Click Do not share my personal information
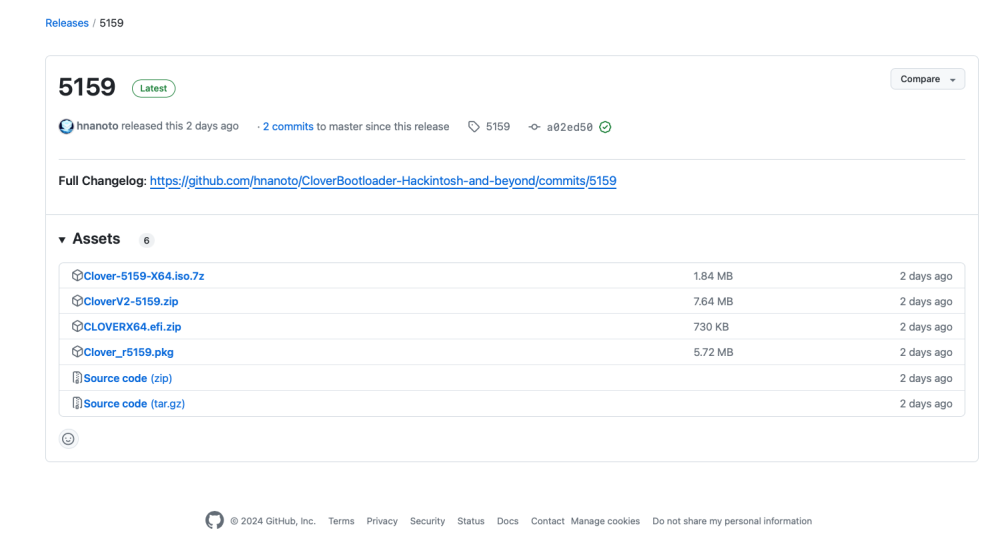 [732, 521]
